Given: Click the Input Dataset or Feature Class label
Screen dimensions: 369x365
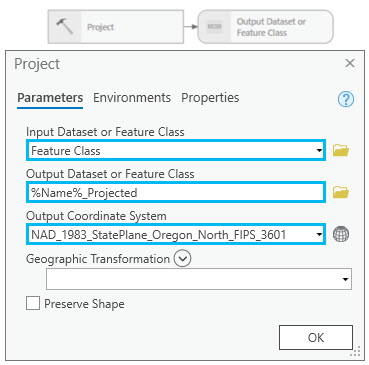Looking at the screenshot, I should (105, 132).
